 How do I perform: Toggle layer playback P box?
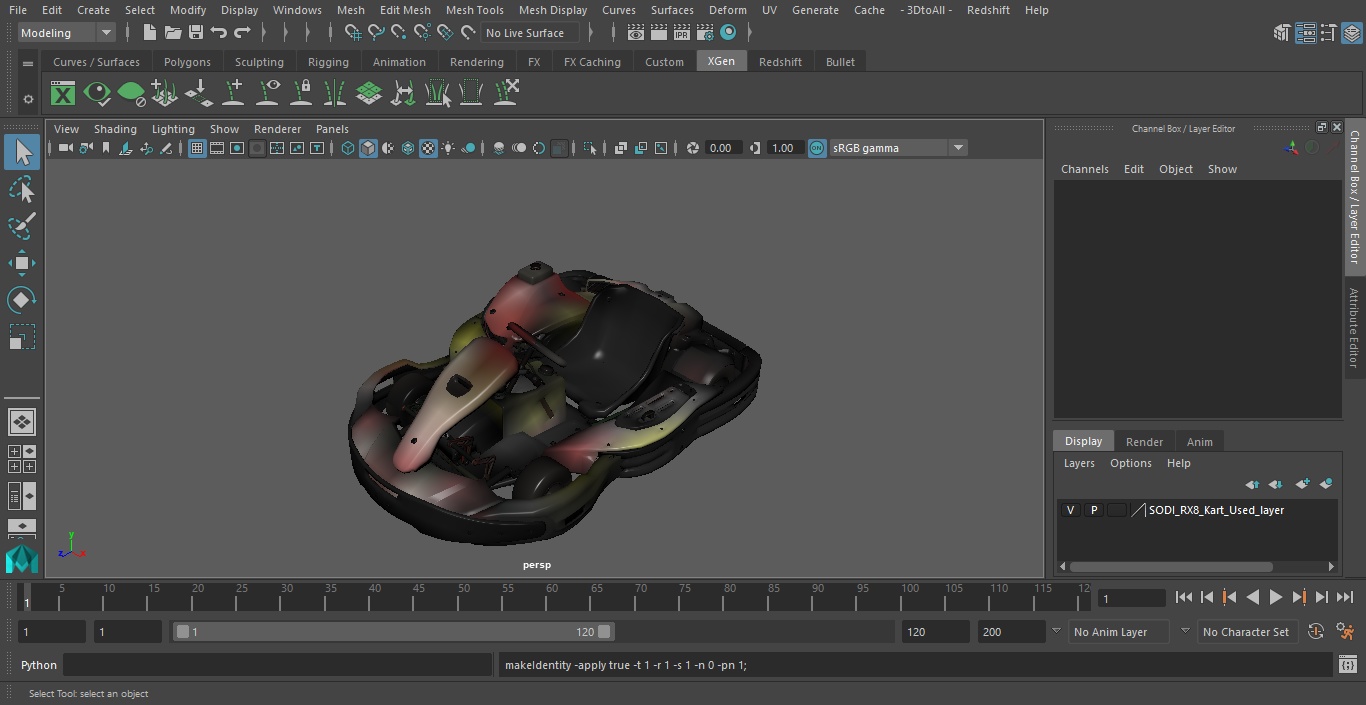tap(1093, 510)
